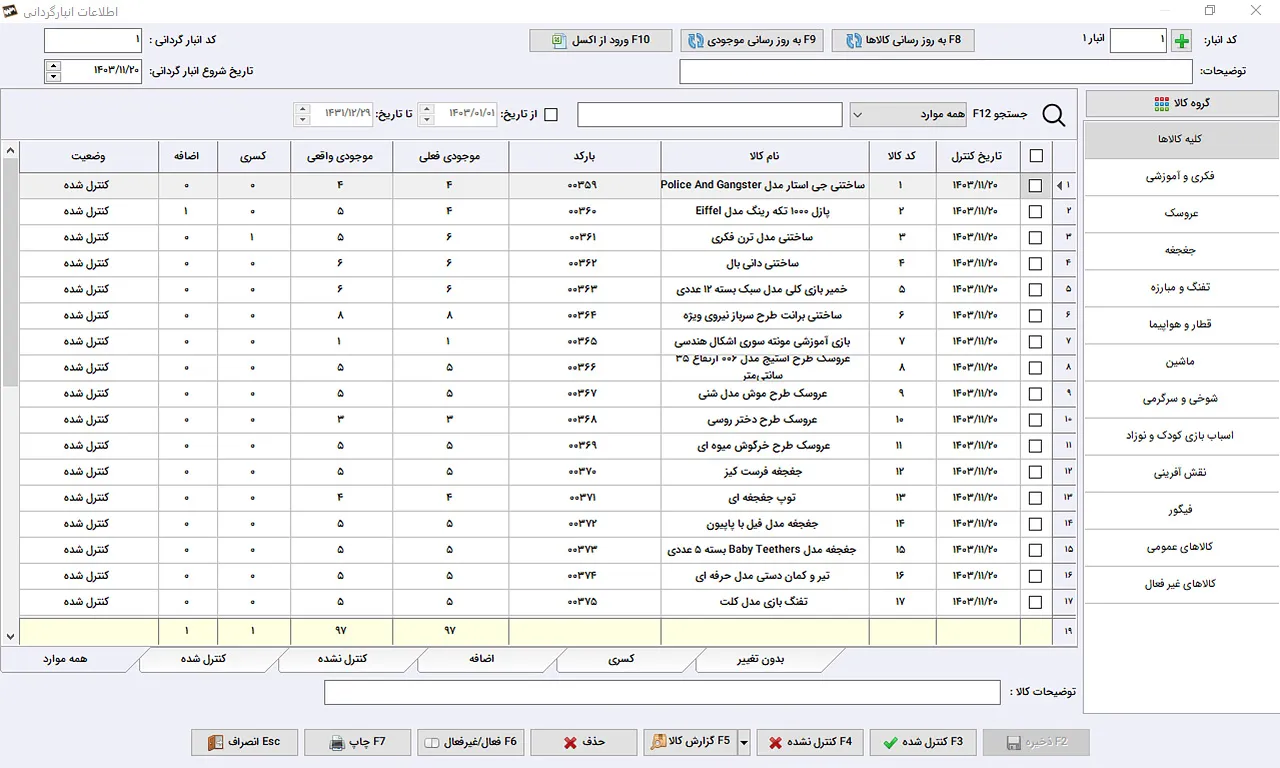Click the حذف delete button
Viewport: 1280px width, 768px height.
584,742
